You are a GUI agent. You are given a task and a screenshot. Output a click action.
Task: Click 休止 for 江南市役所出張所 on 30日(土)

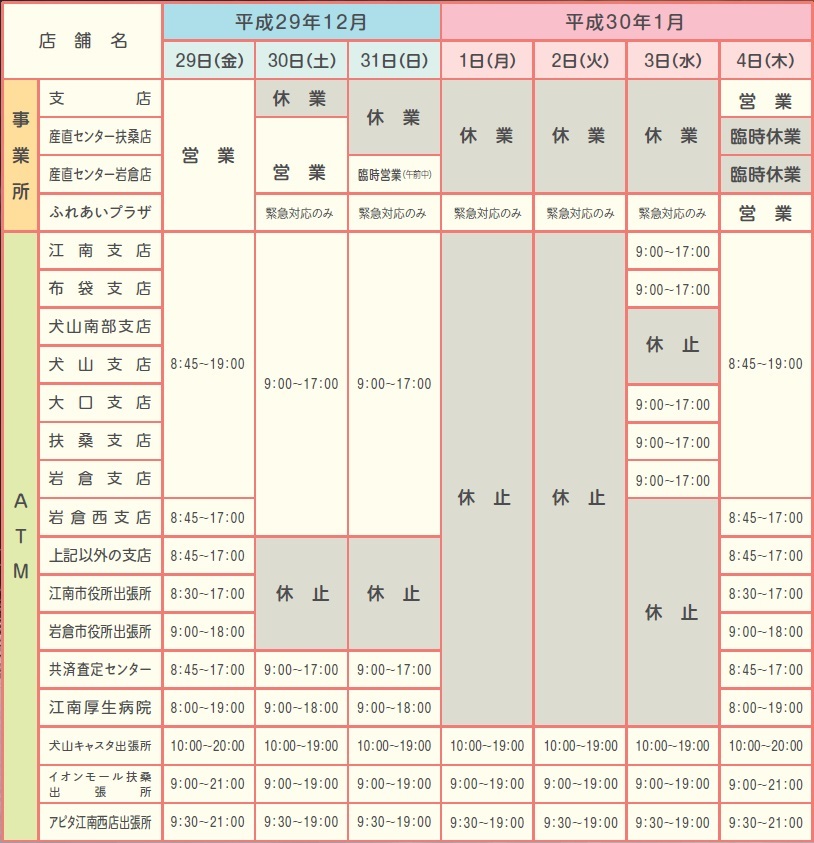tap(301, 594)
